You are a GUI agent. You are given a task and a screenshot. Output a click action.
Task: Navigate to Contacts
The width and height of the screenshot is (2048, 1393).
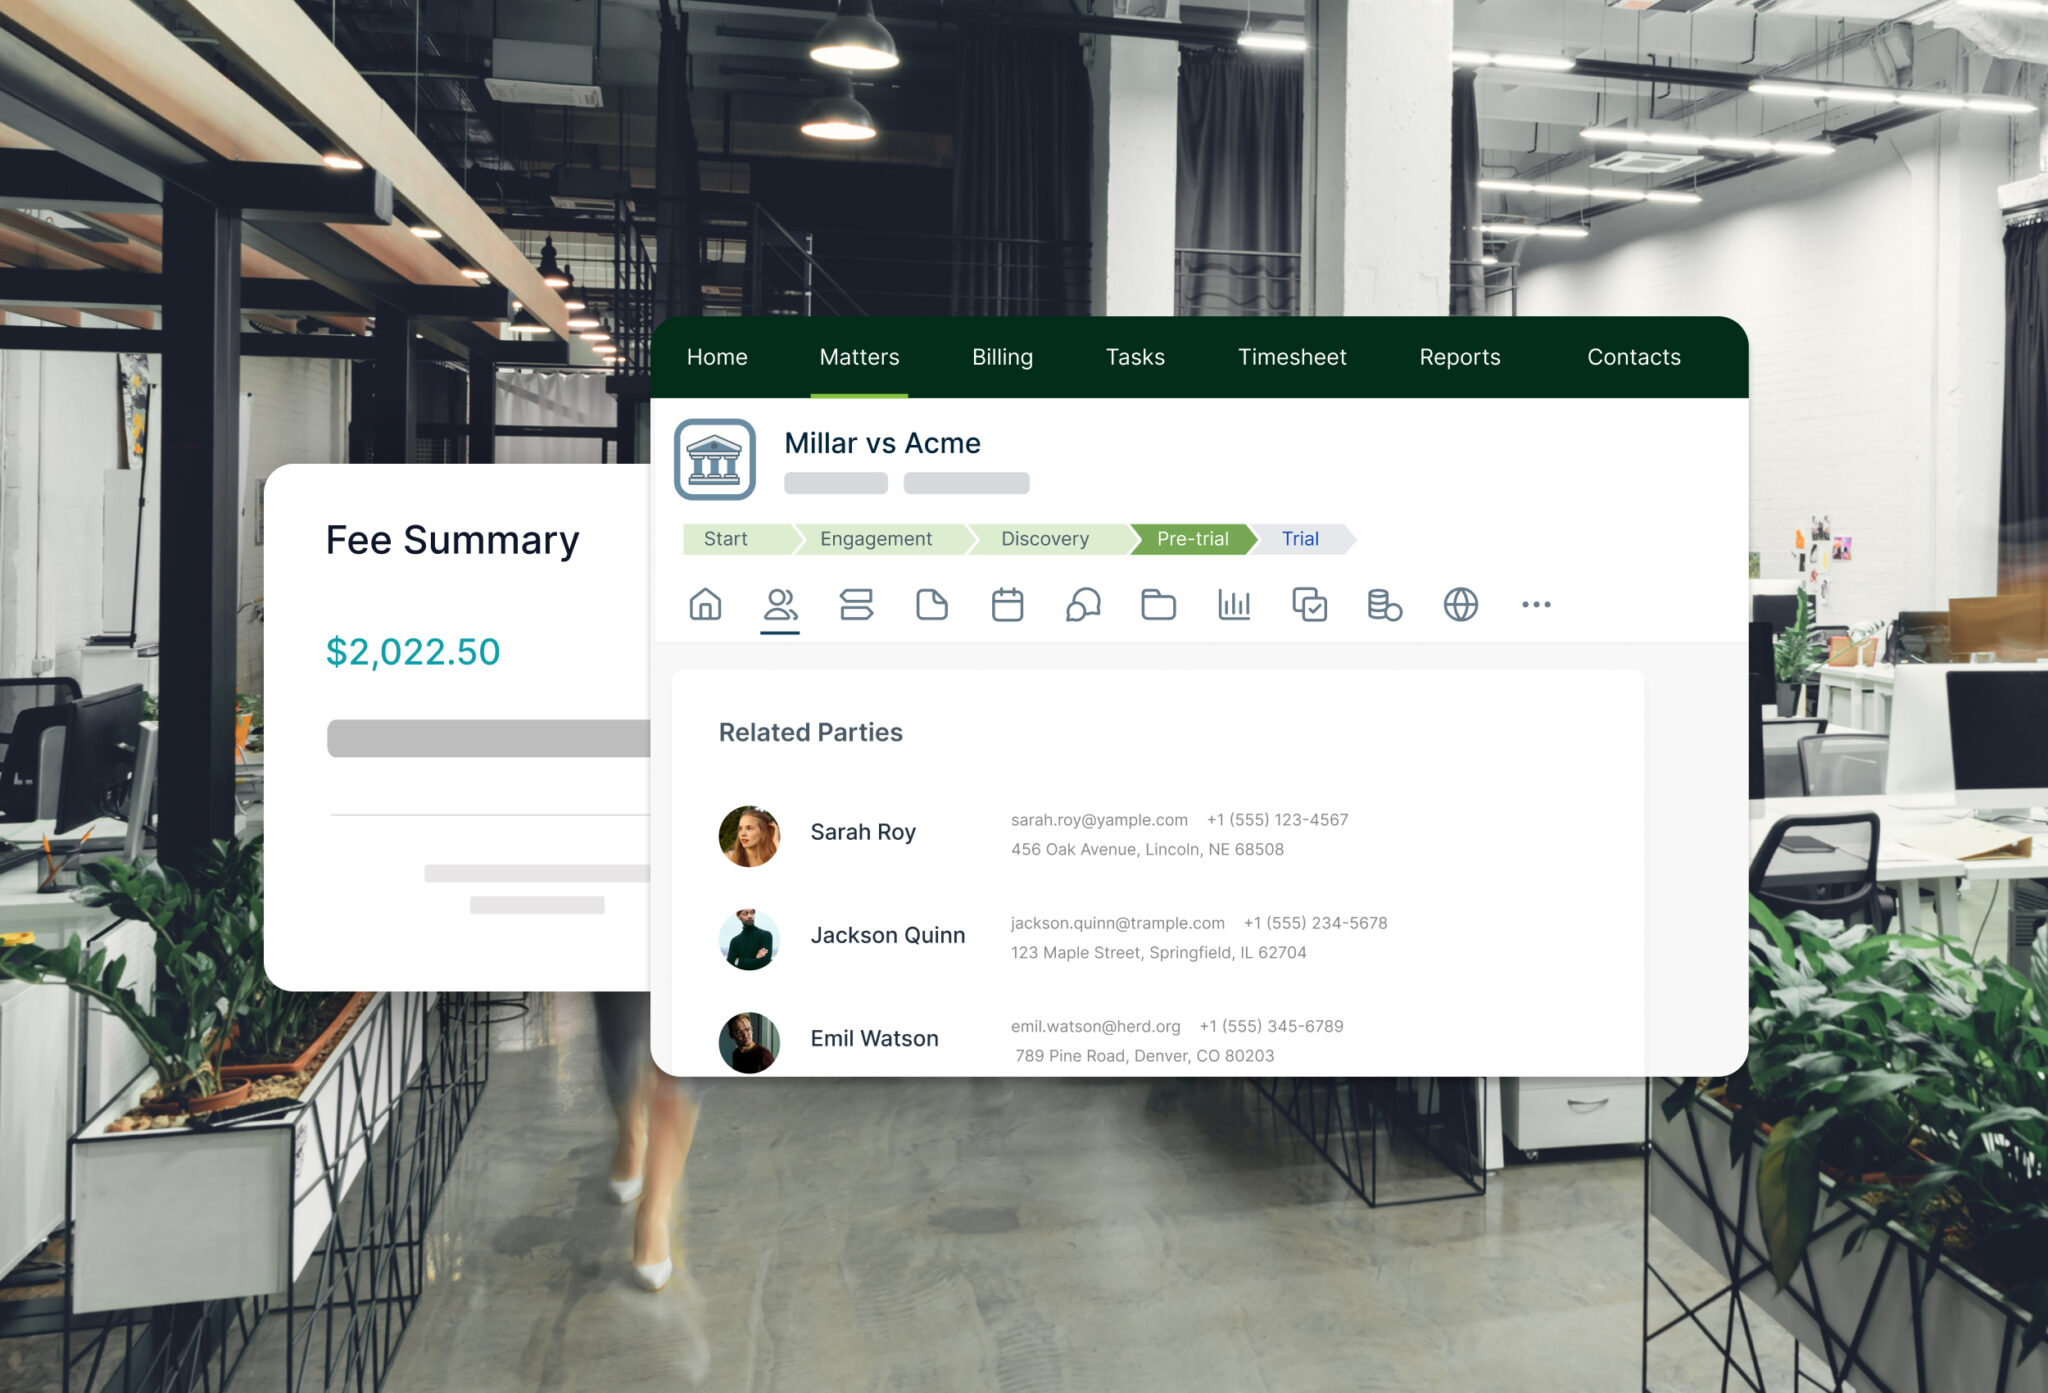[1634, 357]
